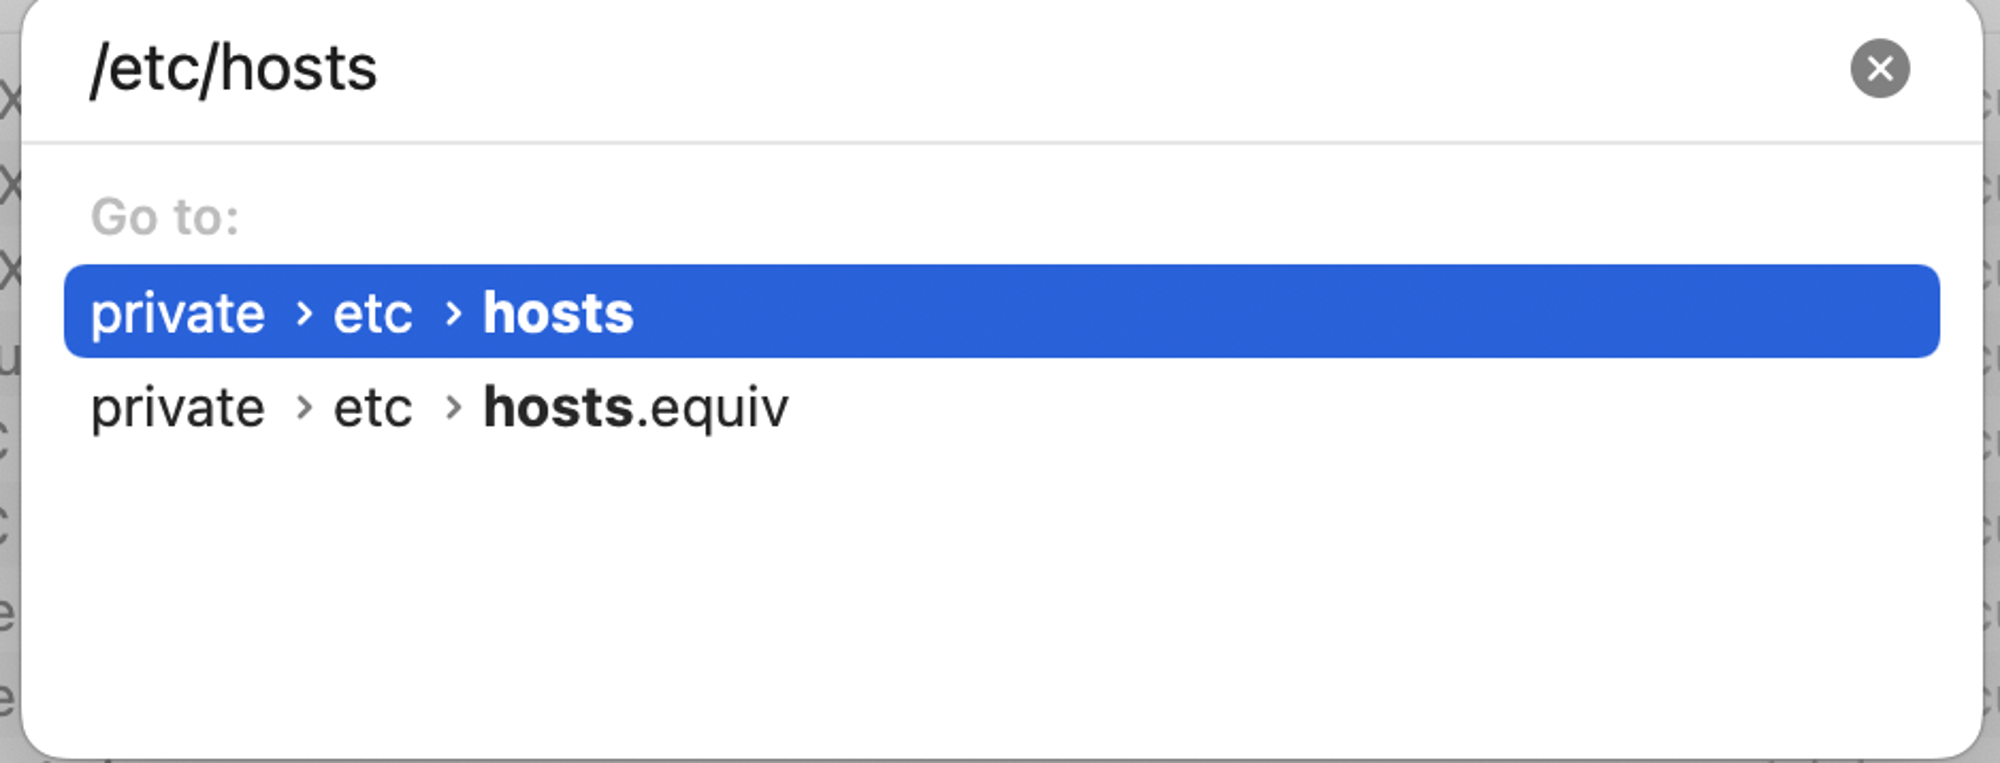Click "etc" in the highlighted suggestion row

(x=372, y=314)
